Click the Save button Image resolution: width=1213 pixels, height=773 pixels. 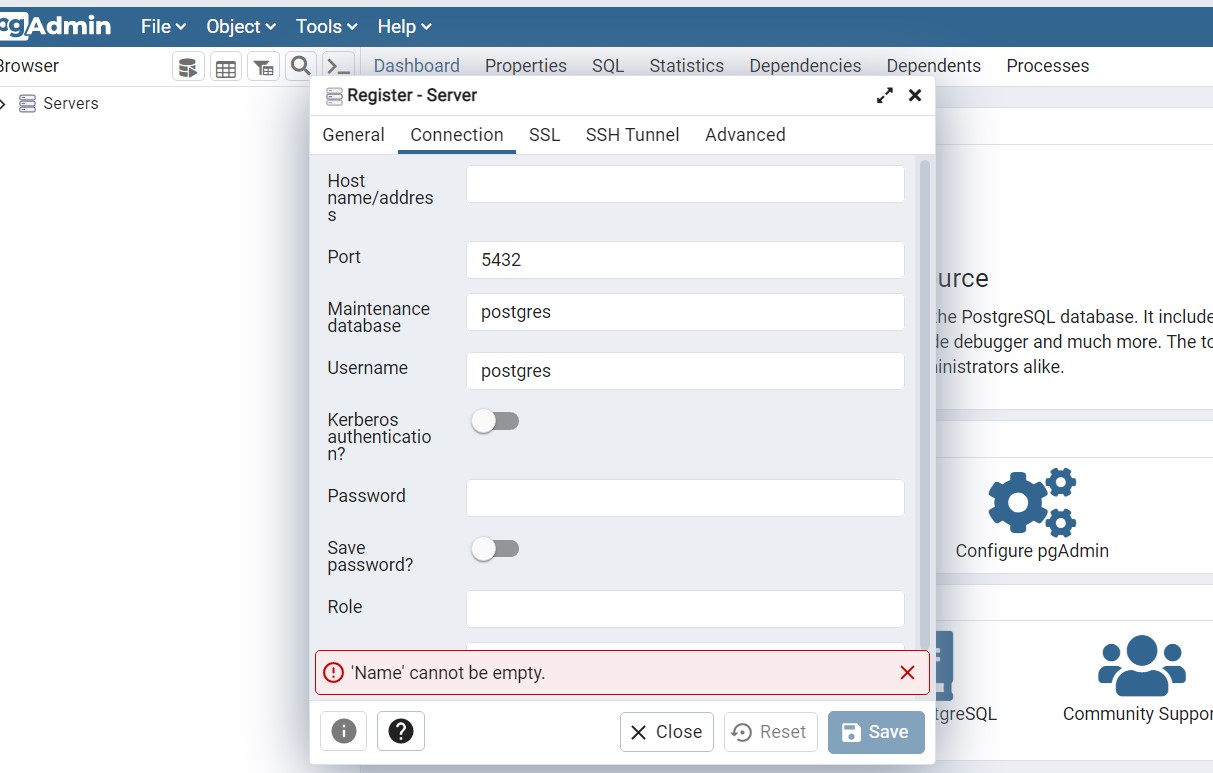876,732
